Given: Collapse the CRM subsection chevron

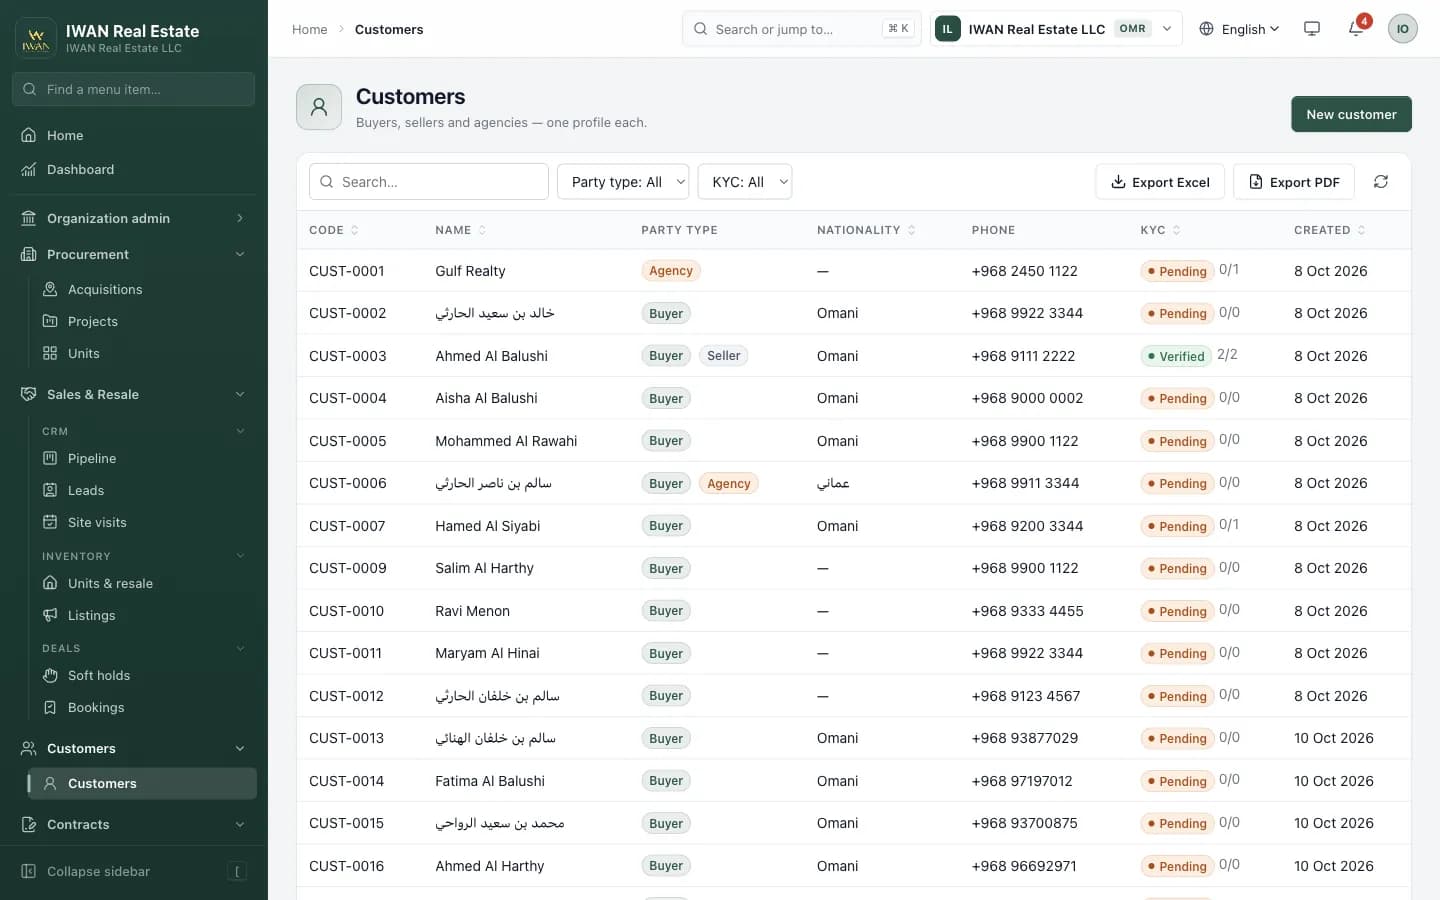Looking at the screenshot, I should pos(240,431).
